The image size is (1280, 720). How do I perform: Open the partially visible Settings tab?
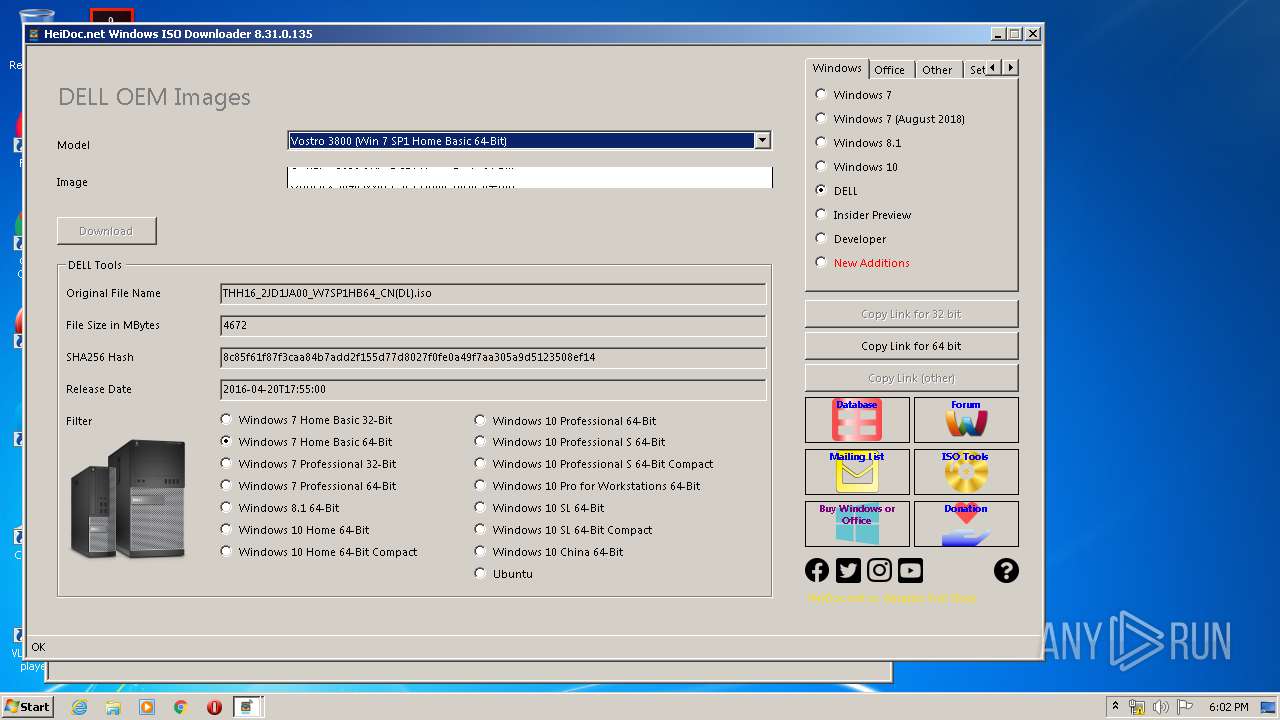(x=975, y=69)
